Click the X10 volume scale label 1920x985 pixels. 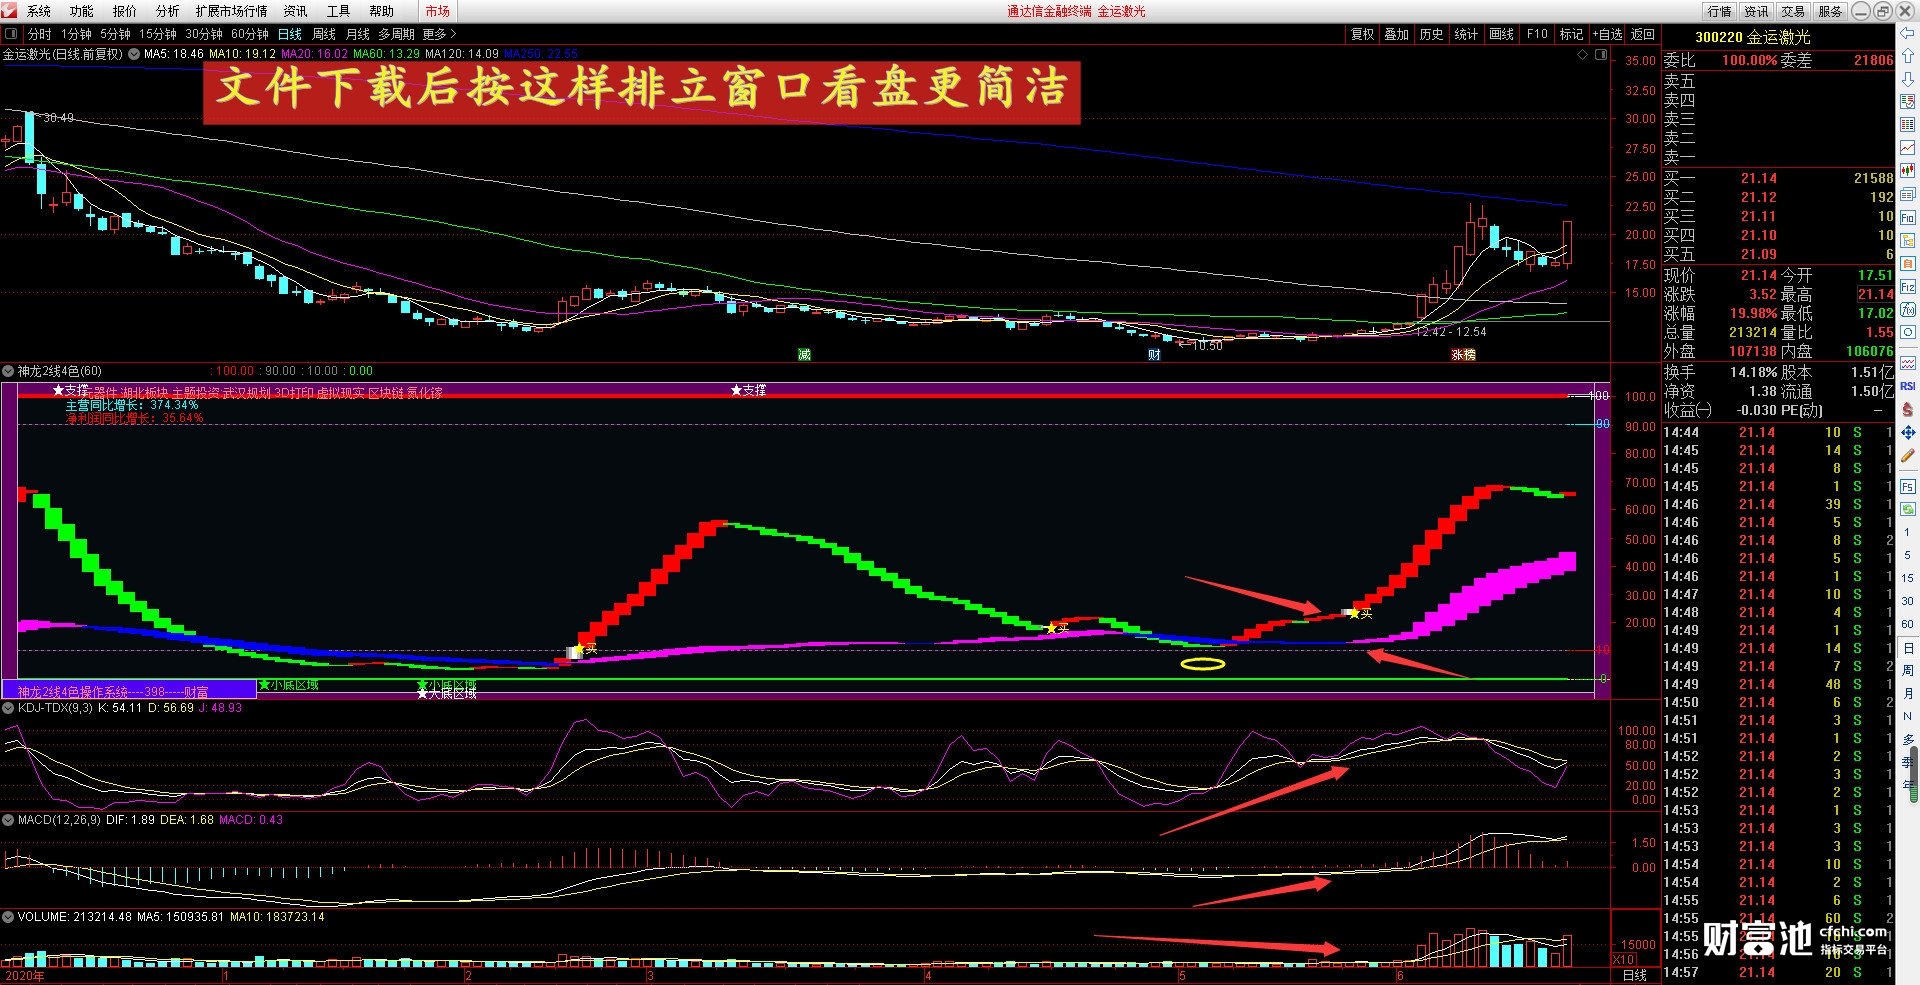coord(1624,959)
